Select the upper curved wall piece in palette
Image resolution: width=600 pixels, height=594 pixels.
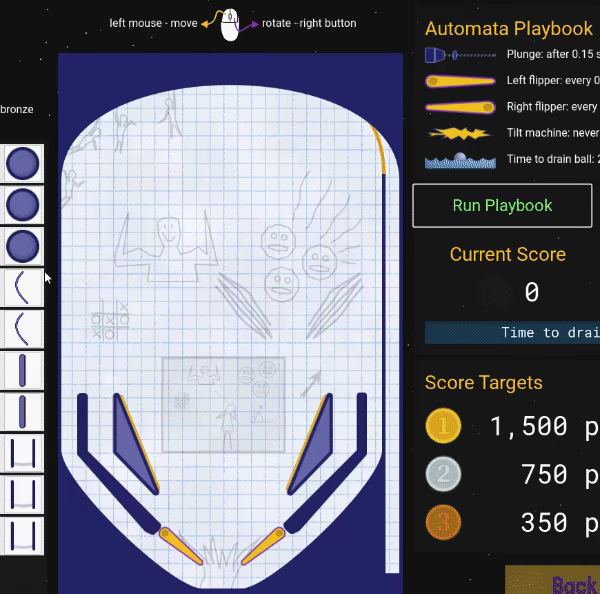click(x=21, y=287)
